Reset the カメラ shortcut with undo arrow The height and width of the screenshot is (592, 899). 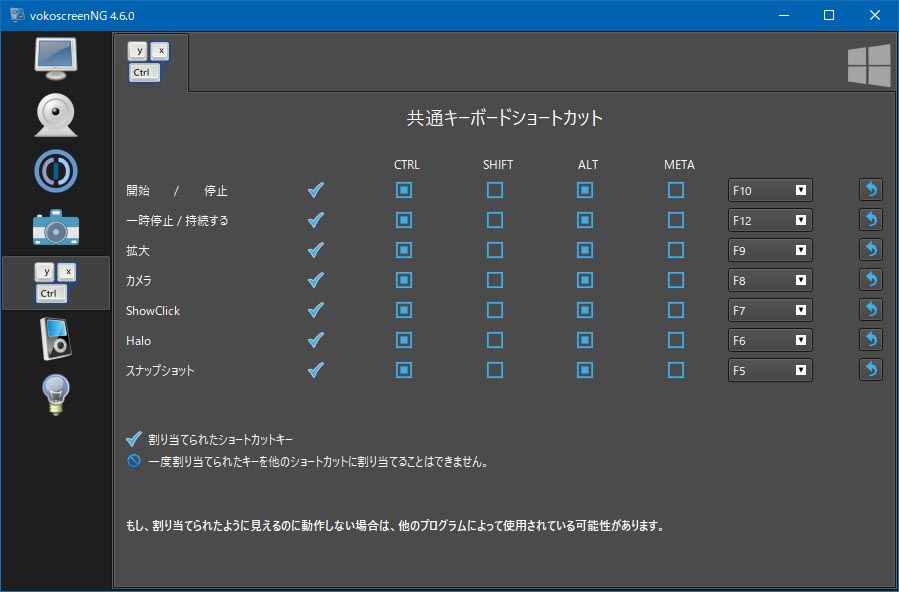pyautogui.click(x=870, y=280)
